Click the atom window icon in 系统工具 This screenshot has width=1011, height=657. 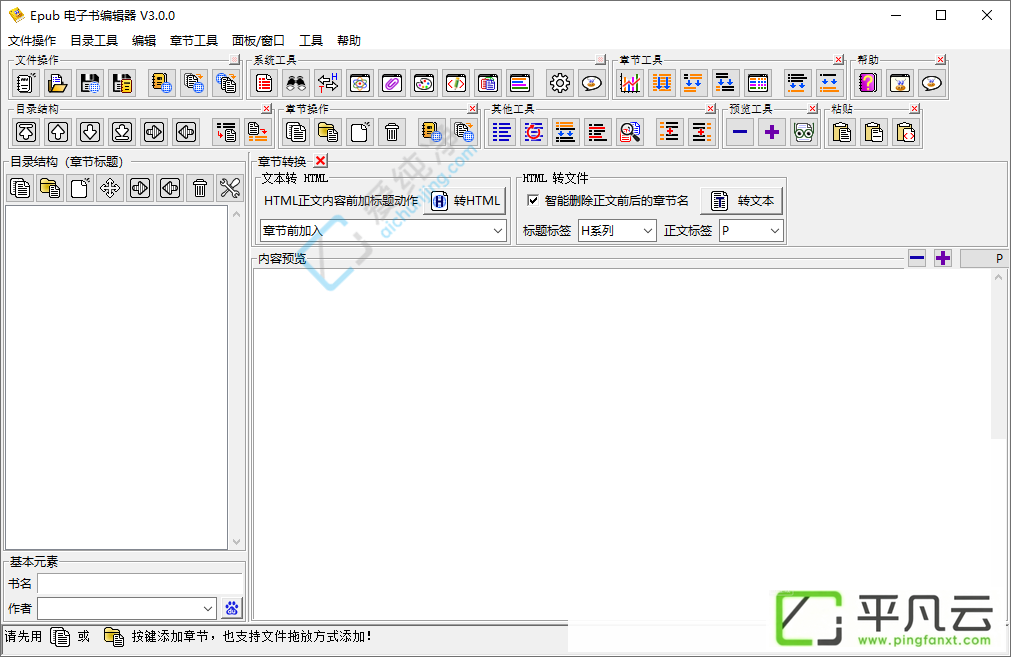click(360, 83)
